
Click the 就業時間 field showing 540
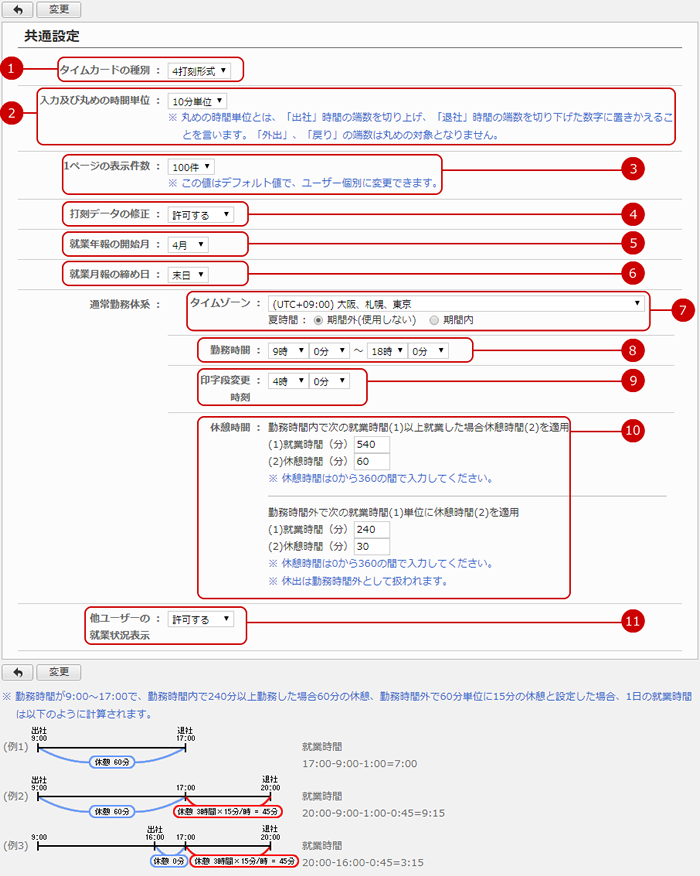[370, 443]
